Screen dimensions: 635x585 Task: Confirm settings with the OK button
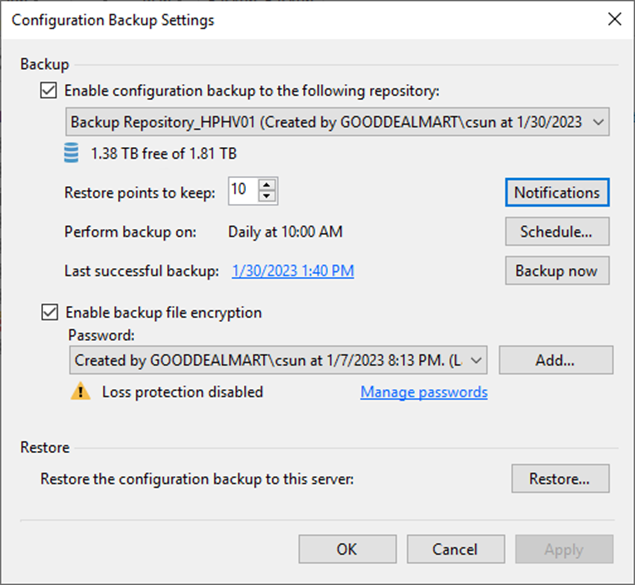click(346, 549)
